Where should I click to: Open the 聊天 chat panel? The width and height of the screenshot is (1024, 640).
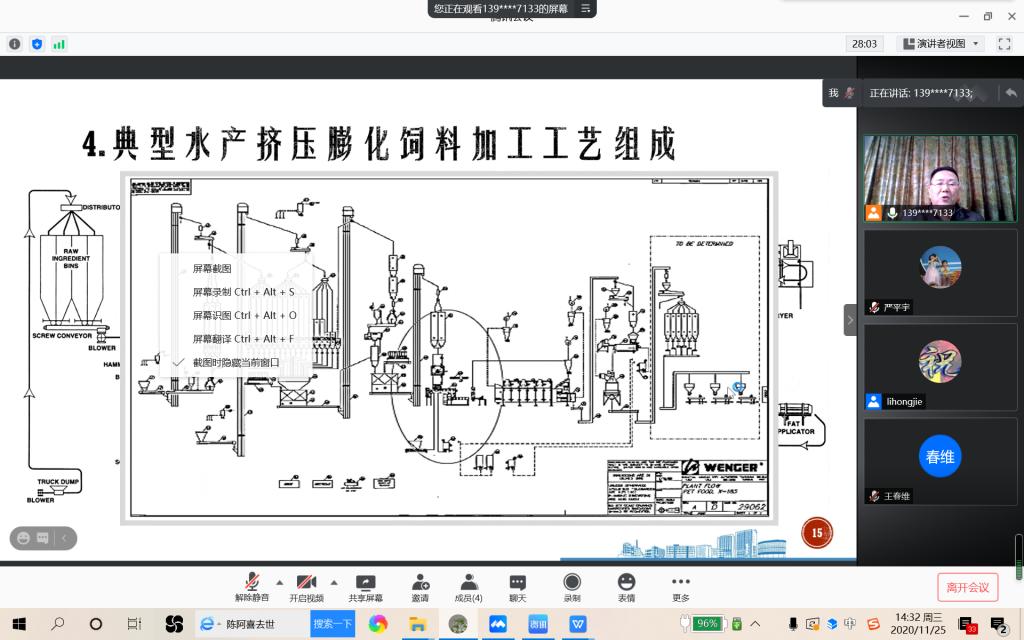tap(517, 586)
